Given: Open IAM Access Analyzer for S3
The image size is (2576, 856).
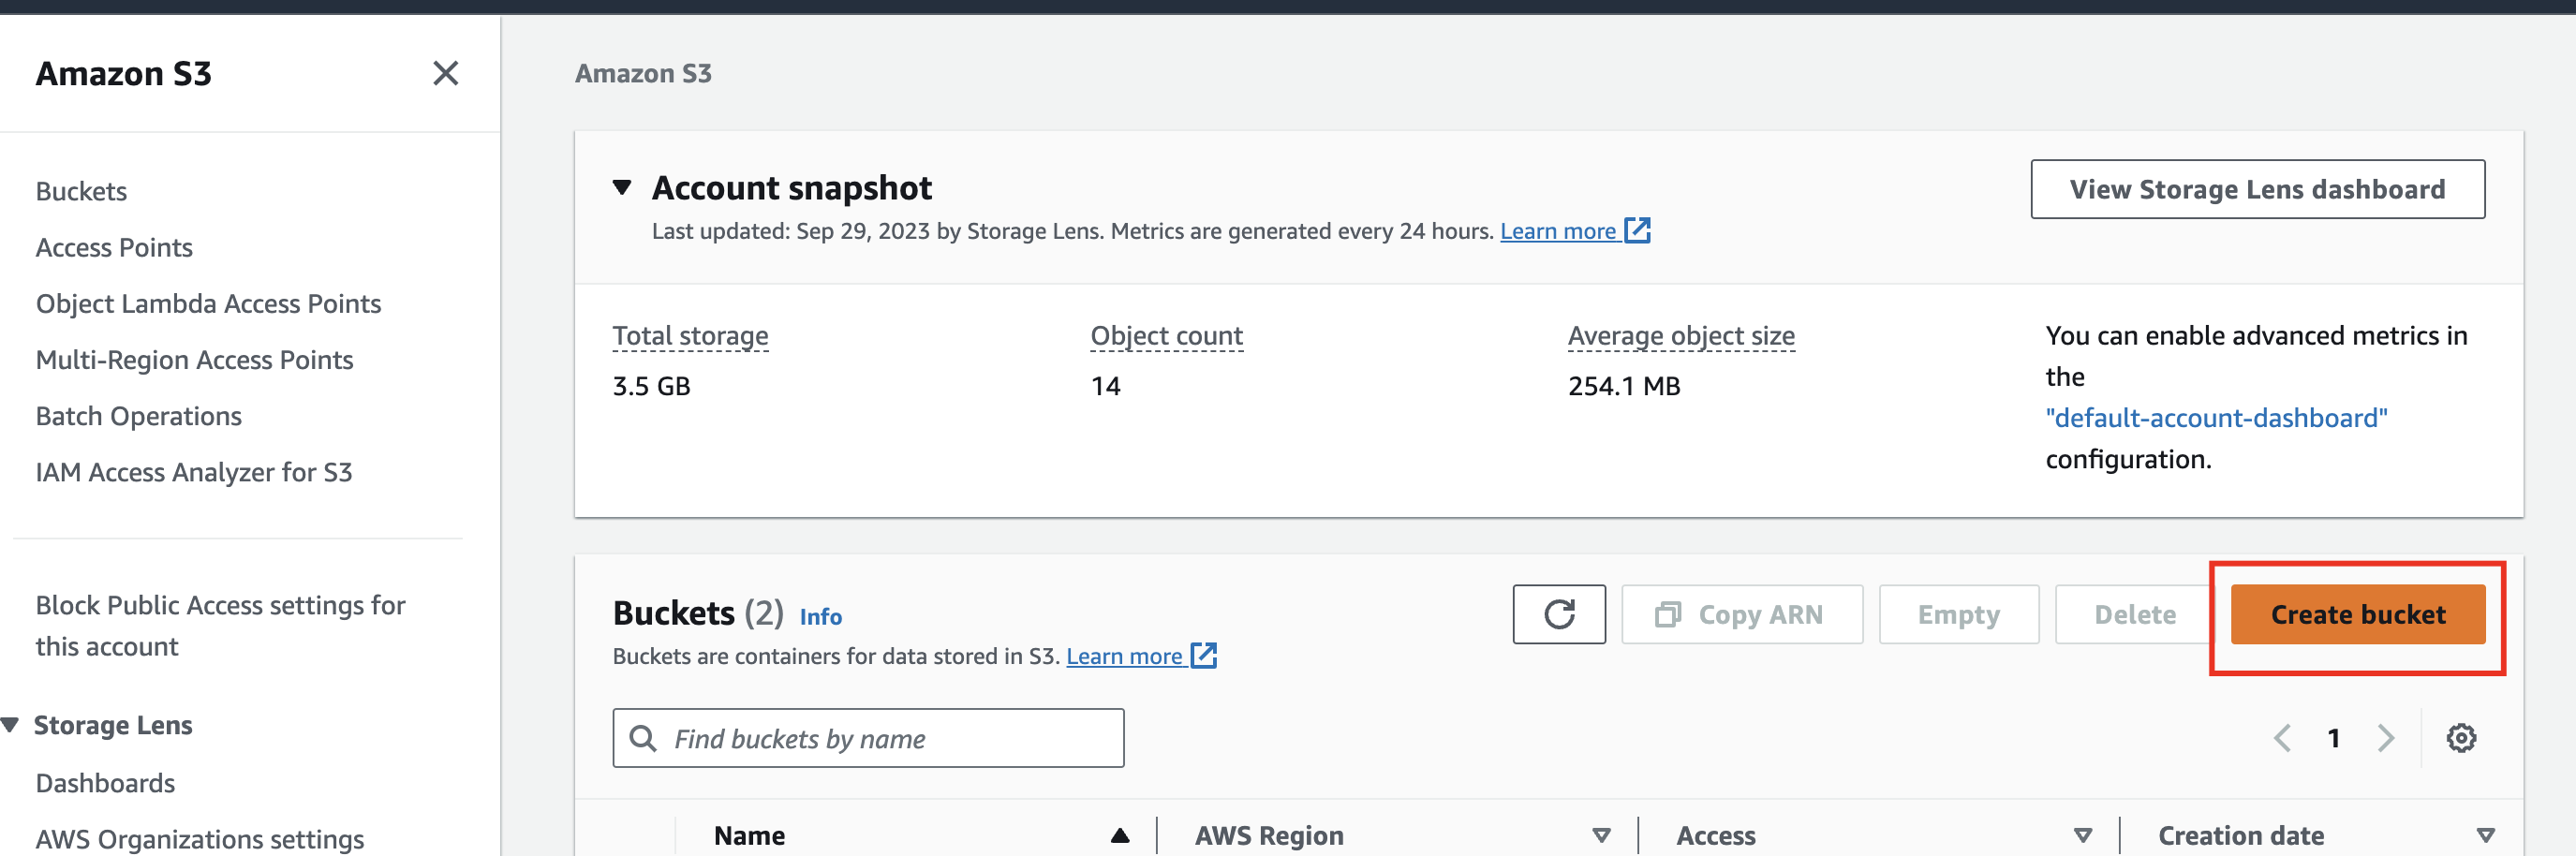Looking at the screenshot, I should (194, 472).
